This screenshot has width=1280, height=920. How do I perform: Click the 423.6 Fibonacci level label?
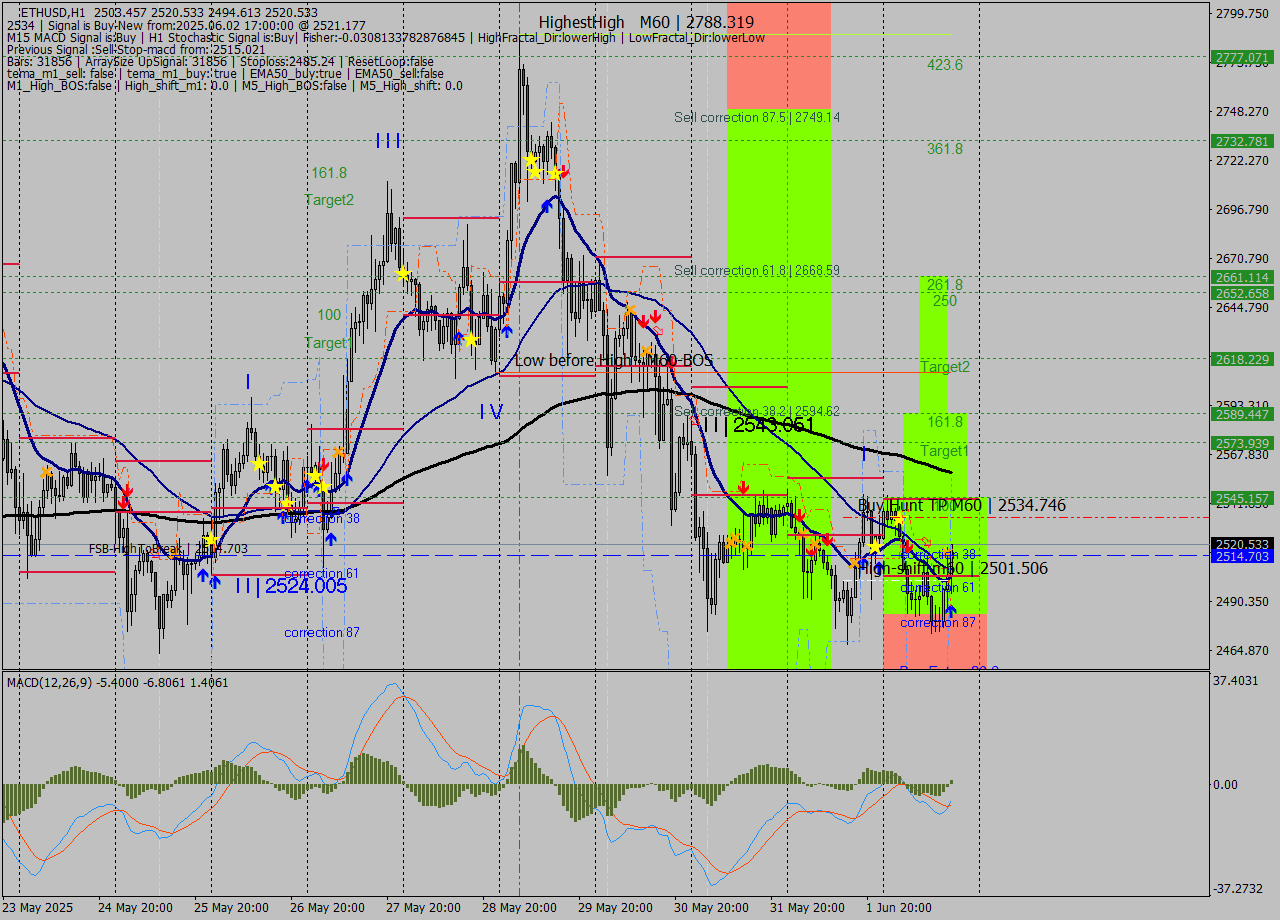(x=944, y=65)
